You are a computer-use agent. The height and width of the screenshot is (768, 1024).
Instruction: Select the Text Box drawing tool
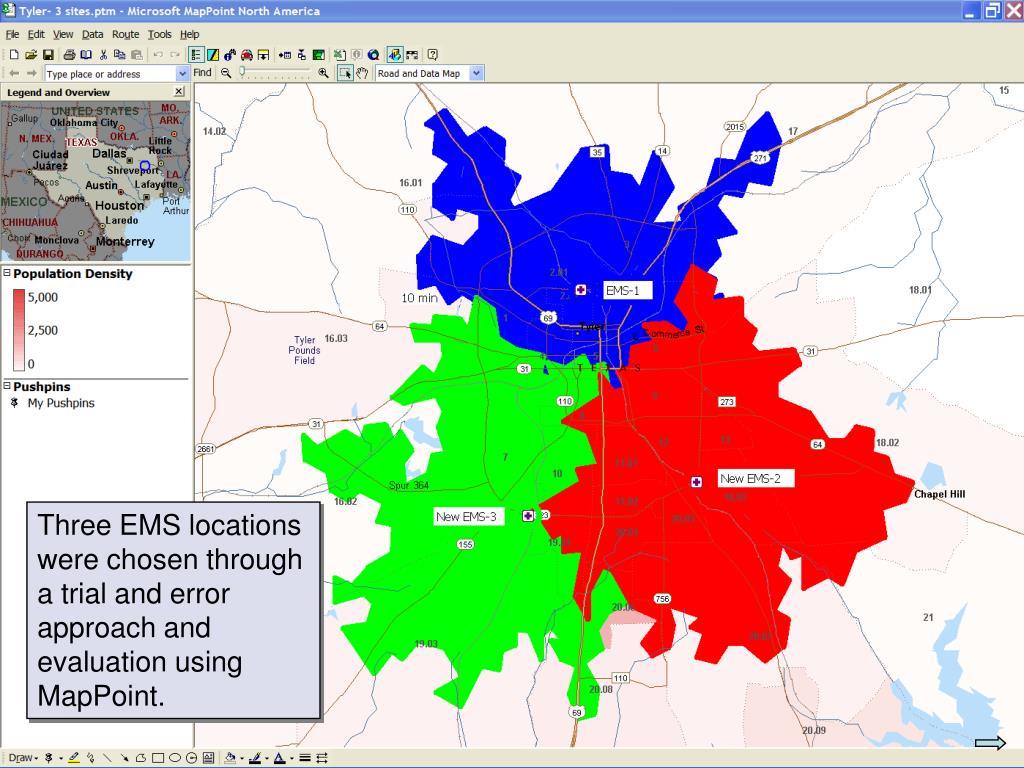[208, 758]
